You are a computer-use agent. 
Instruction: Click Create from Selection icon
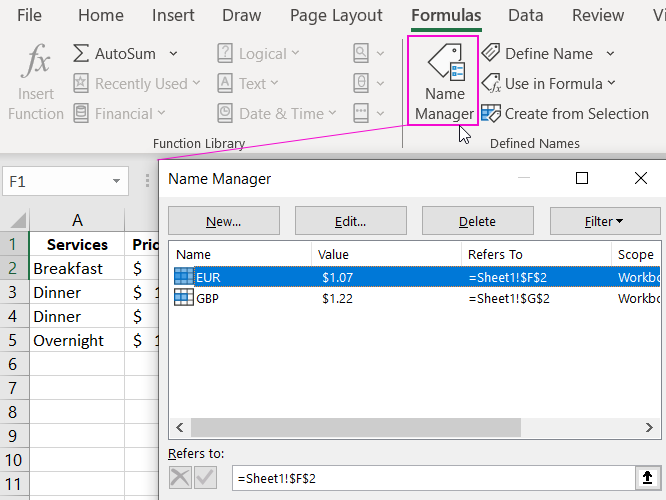tap(491, 113)
